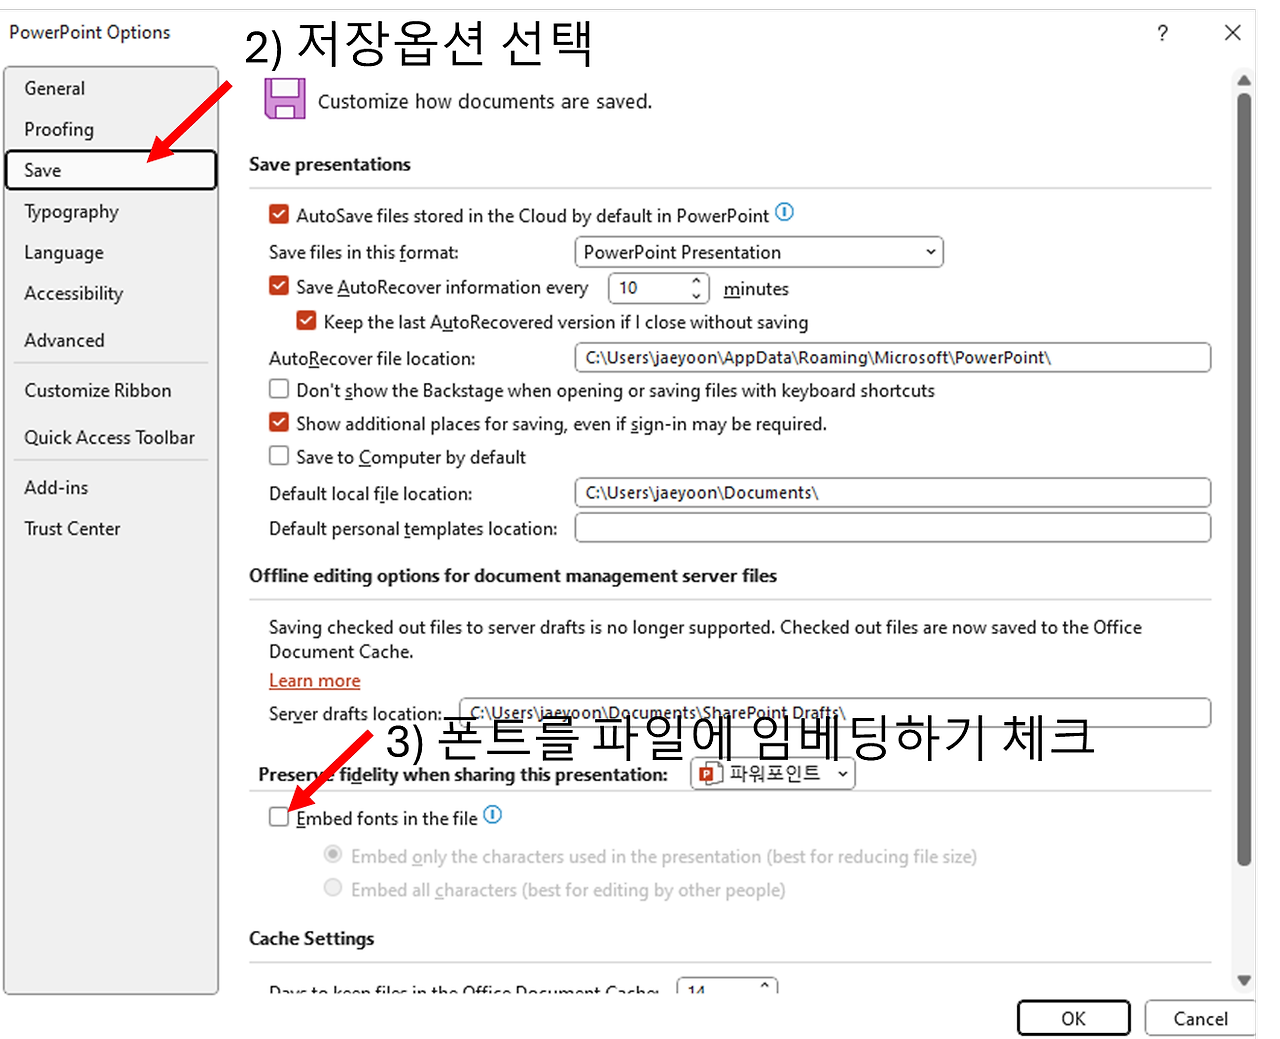
Task: Click the vertical scrollbar thumb
Action: tap(1244, 480)
